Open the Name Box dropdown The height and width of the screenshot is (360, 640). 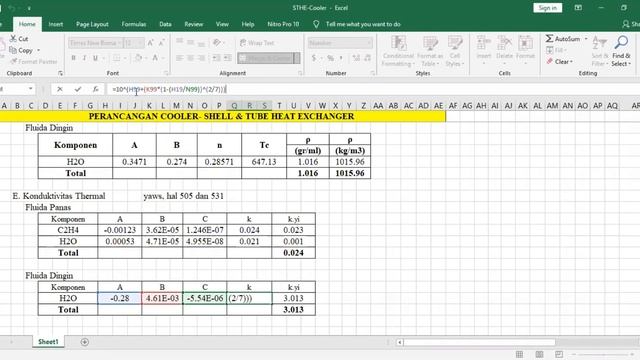(31, 89)
